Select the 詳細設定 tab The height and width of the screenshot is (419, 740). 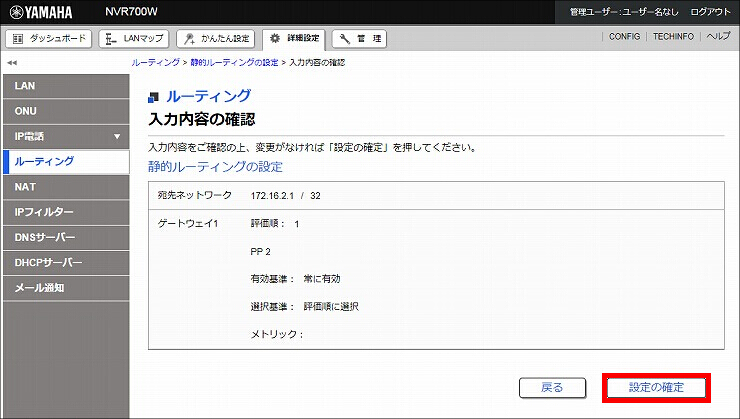point(294,39)
